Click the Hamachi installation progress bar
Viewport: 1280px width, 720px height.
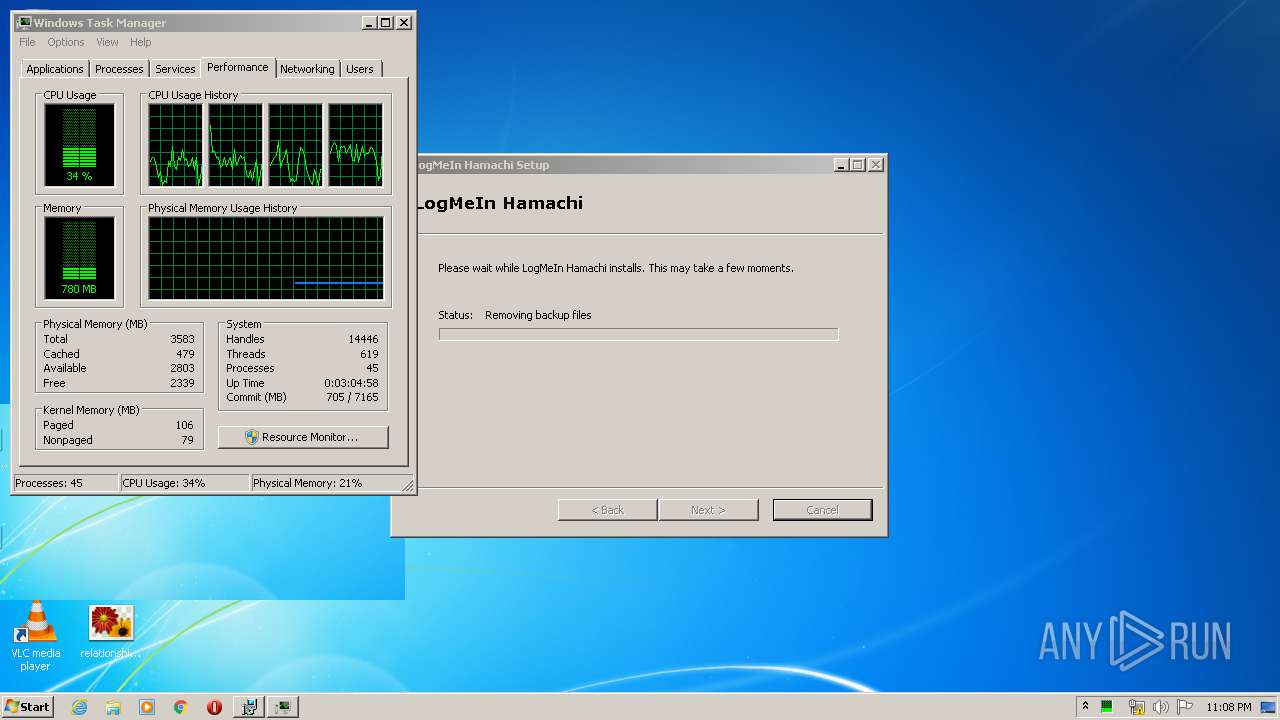pos(638,334)
